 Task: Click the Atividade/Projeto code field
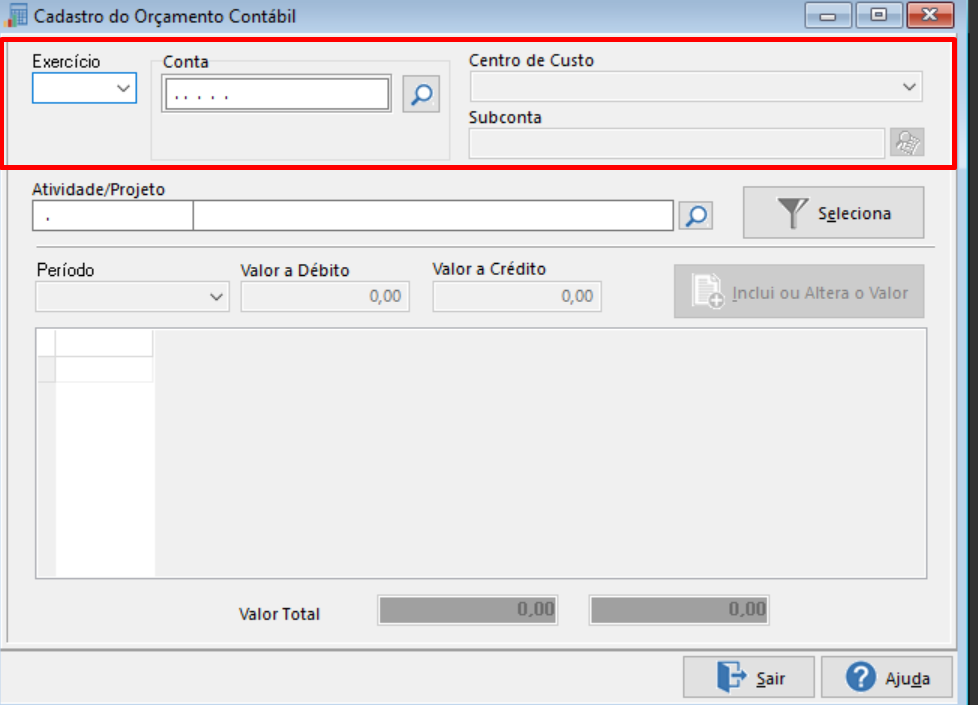point(113,216)
